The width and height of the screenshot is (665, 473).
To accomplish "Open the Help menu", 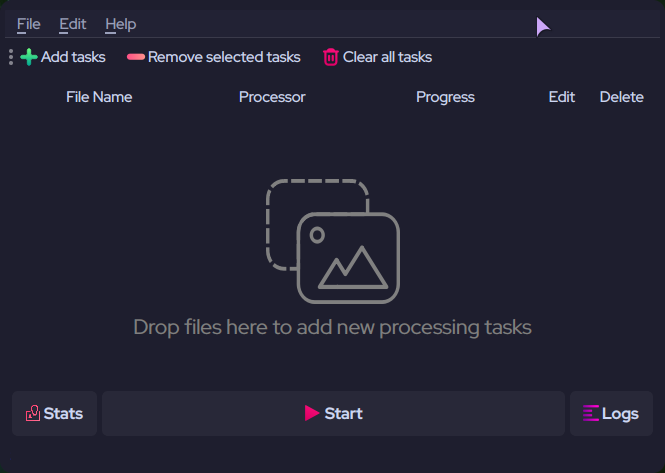I will click(x=121, y=24).
